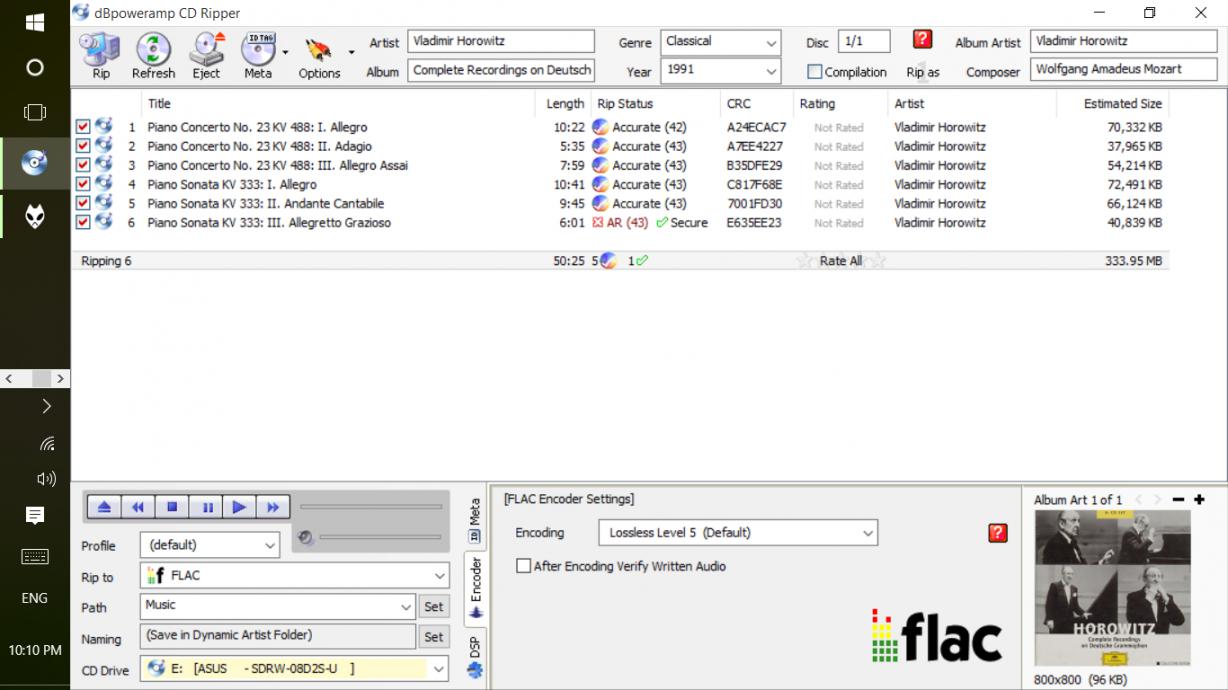Viewport: 1228px width, 690px height.
Task: Click the playback position slider
Action: (x=370, y=507)
